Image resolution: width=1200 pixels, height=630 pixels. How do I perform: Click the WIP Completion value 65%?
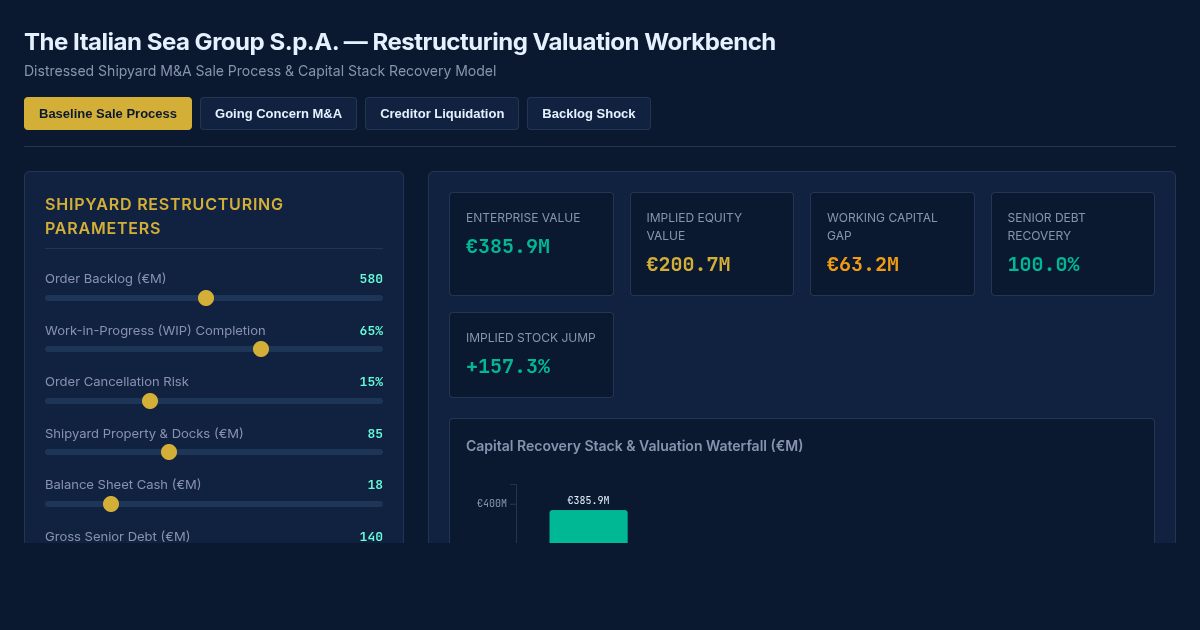pos(371,331)
